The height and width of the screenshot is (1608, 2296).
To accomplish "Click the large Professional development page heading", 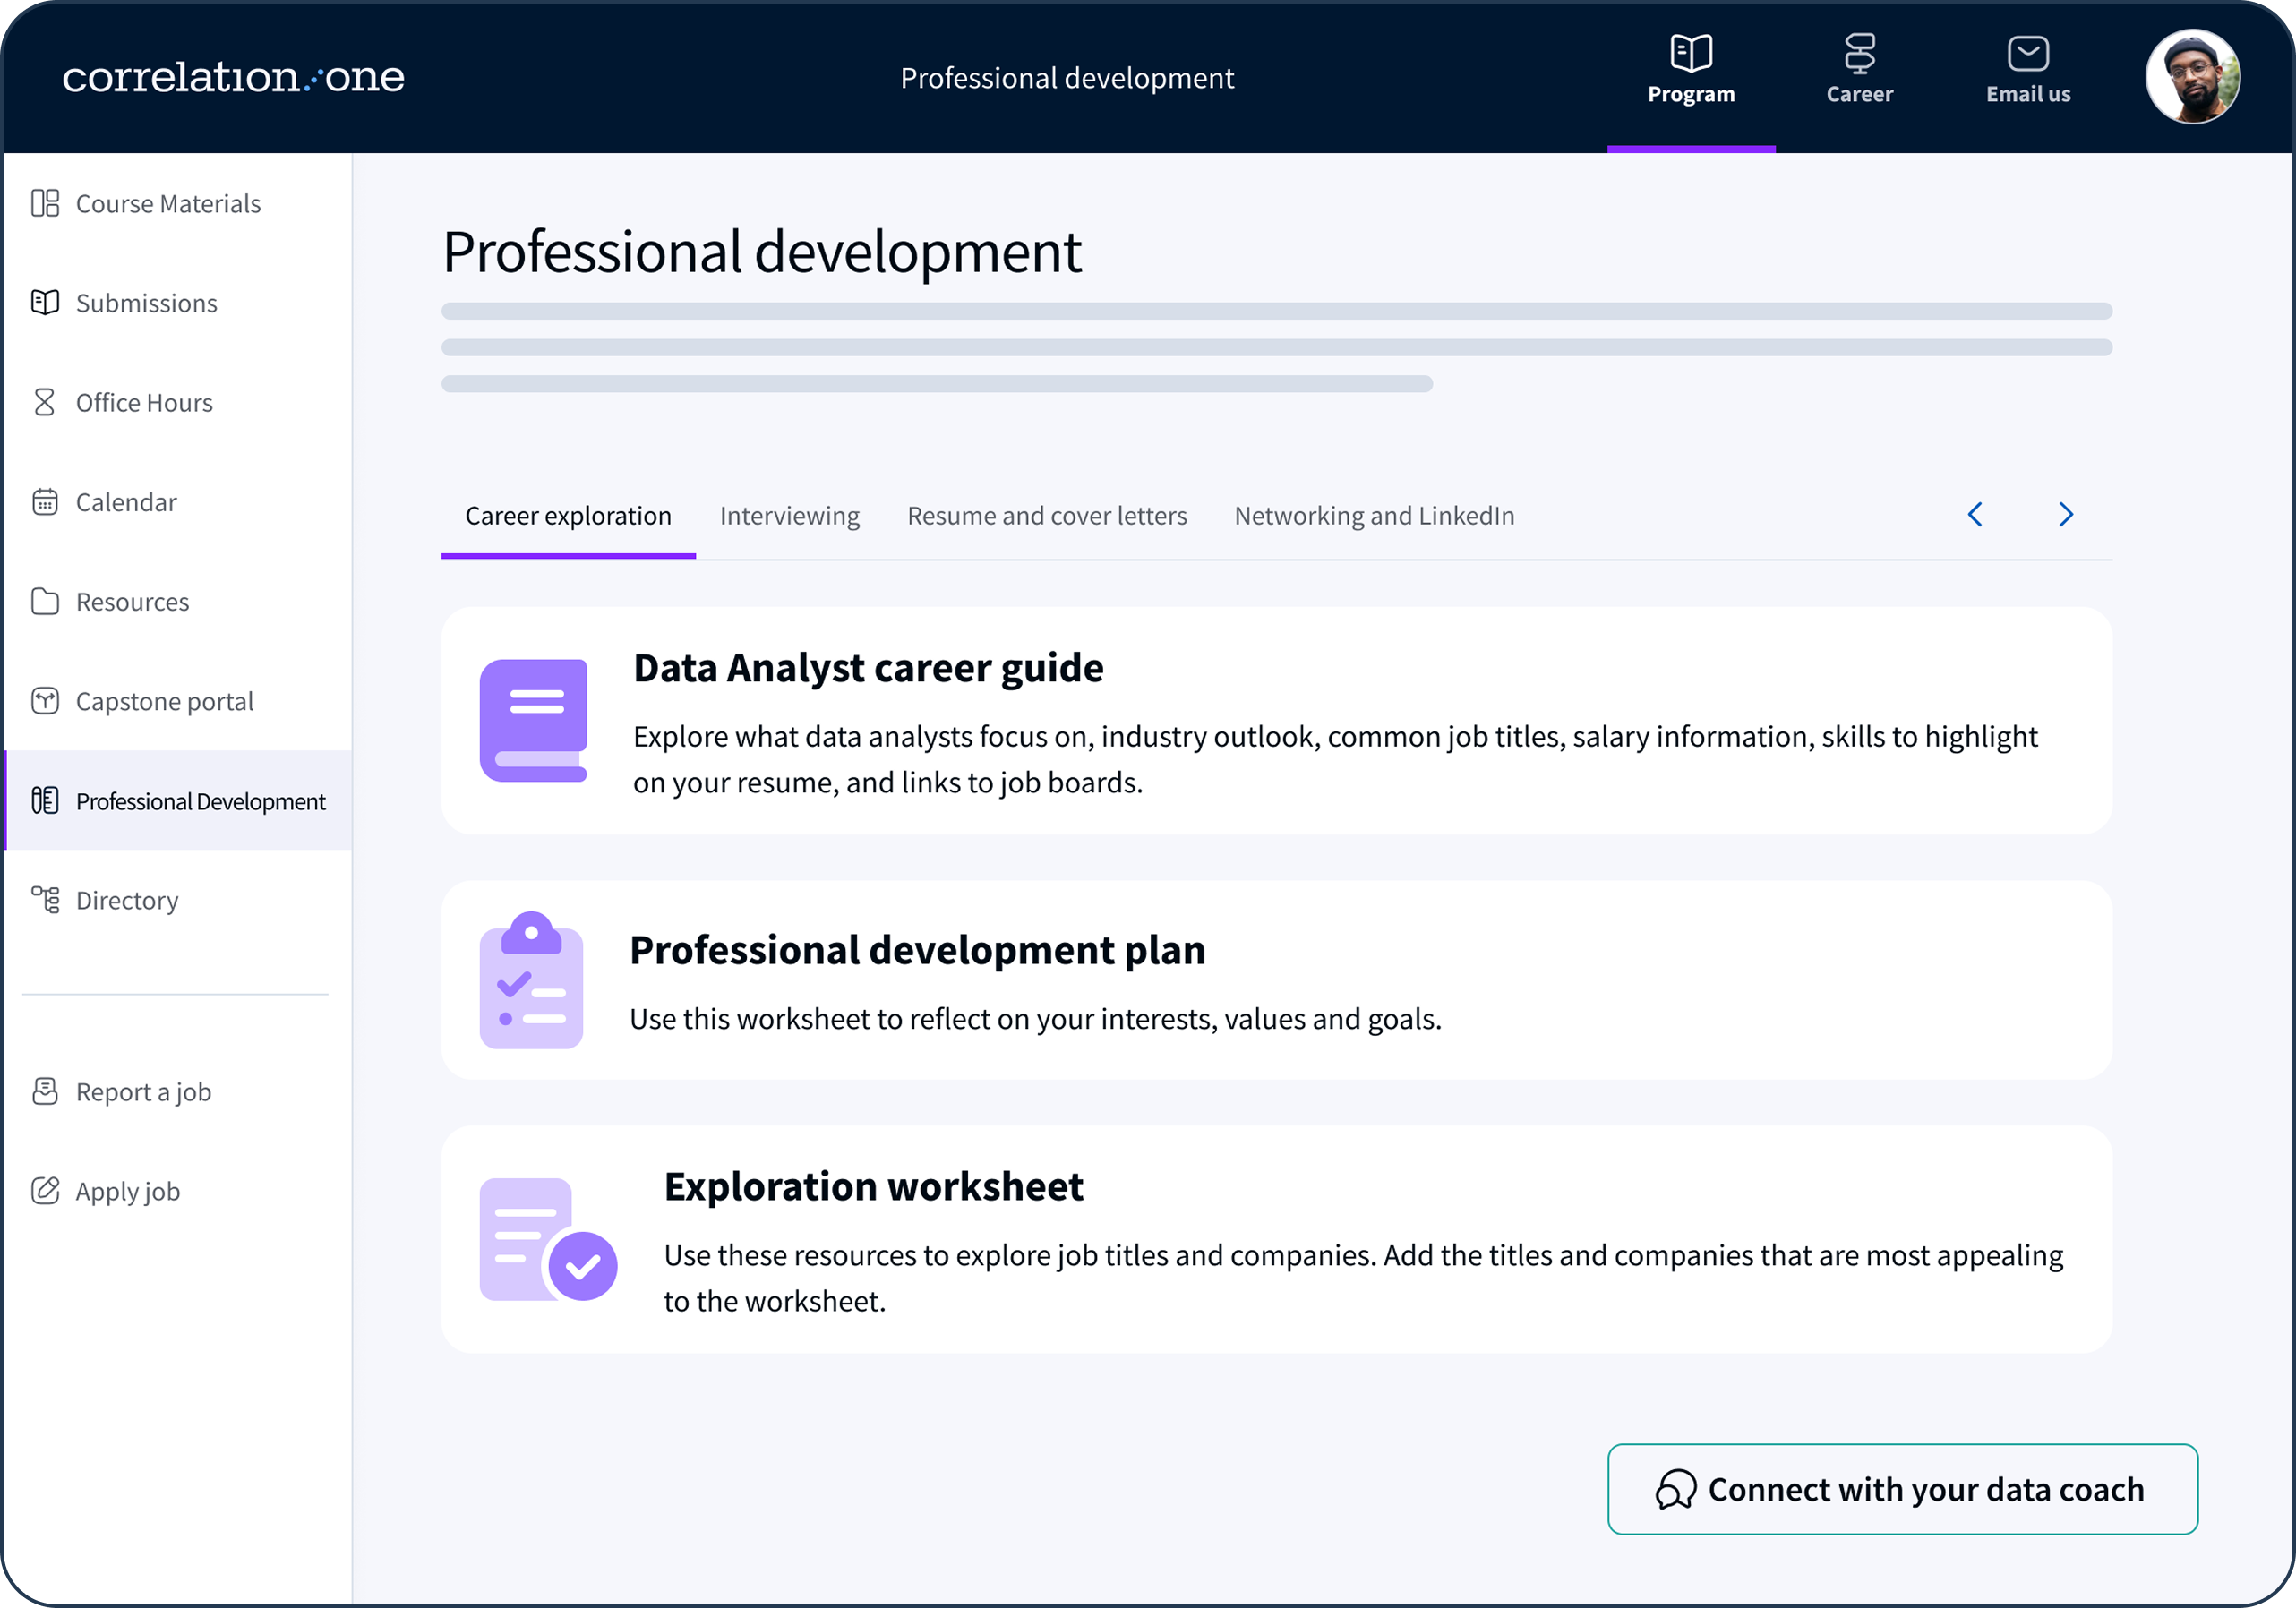I will (x=762, y=252).
